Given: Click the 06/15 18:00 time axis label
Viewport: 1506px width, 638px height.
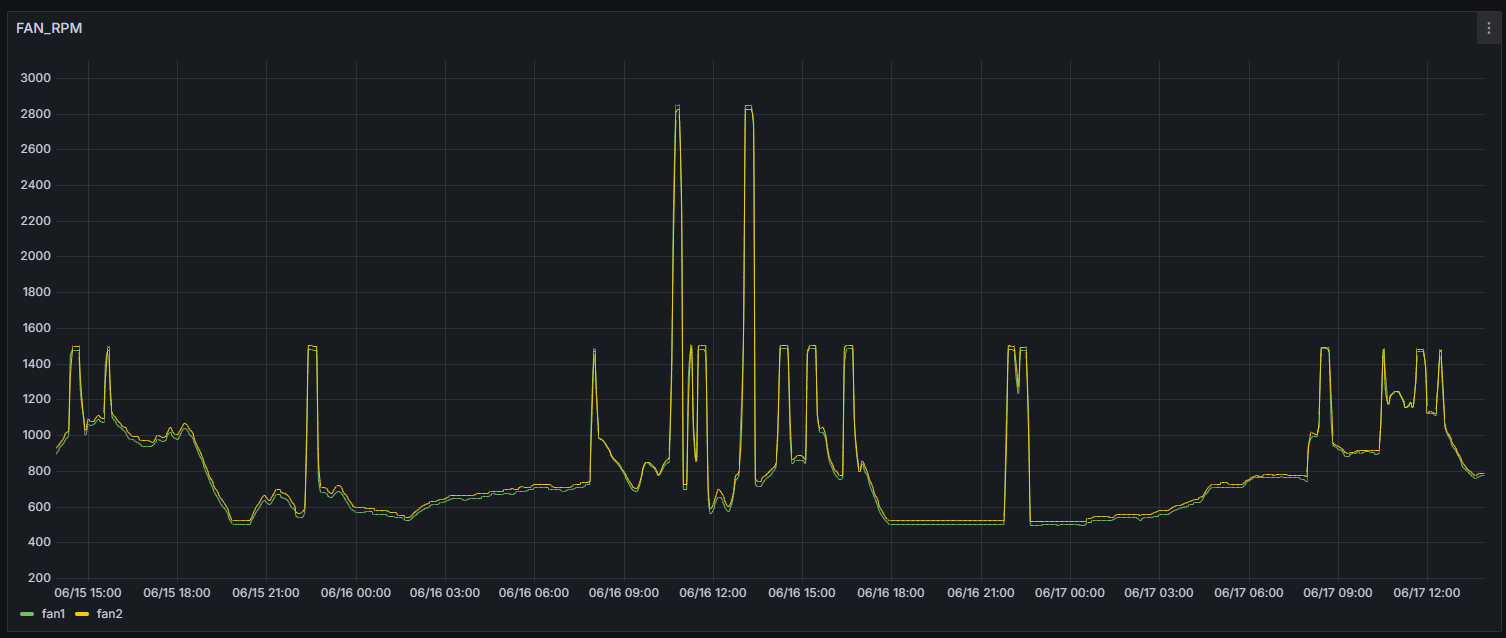Looking at the screenshot, I should [177, 593].
